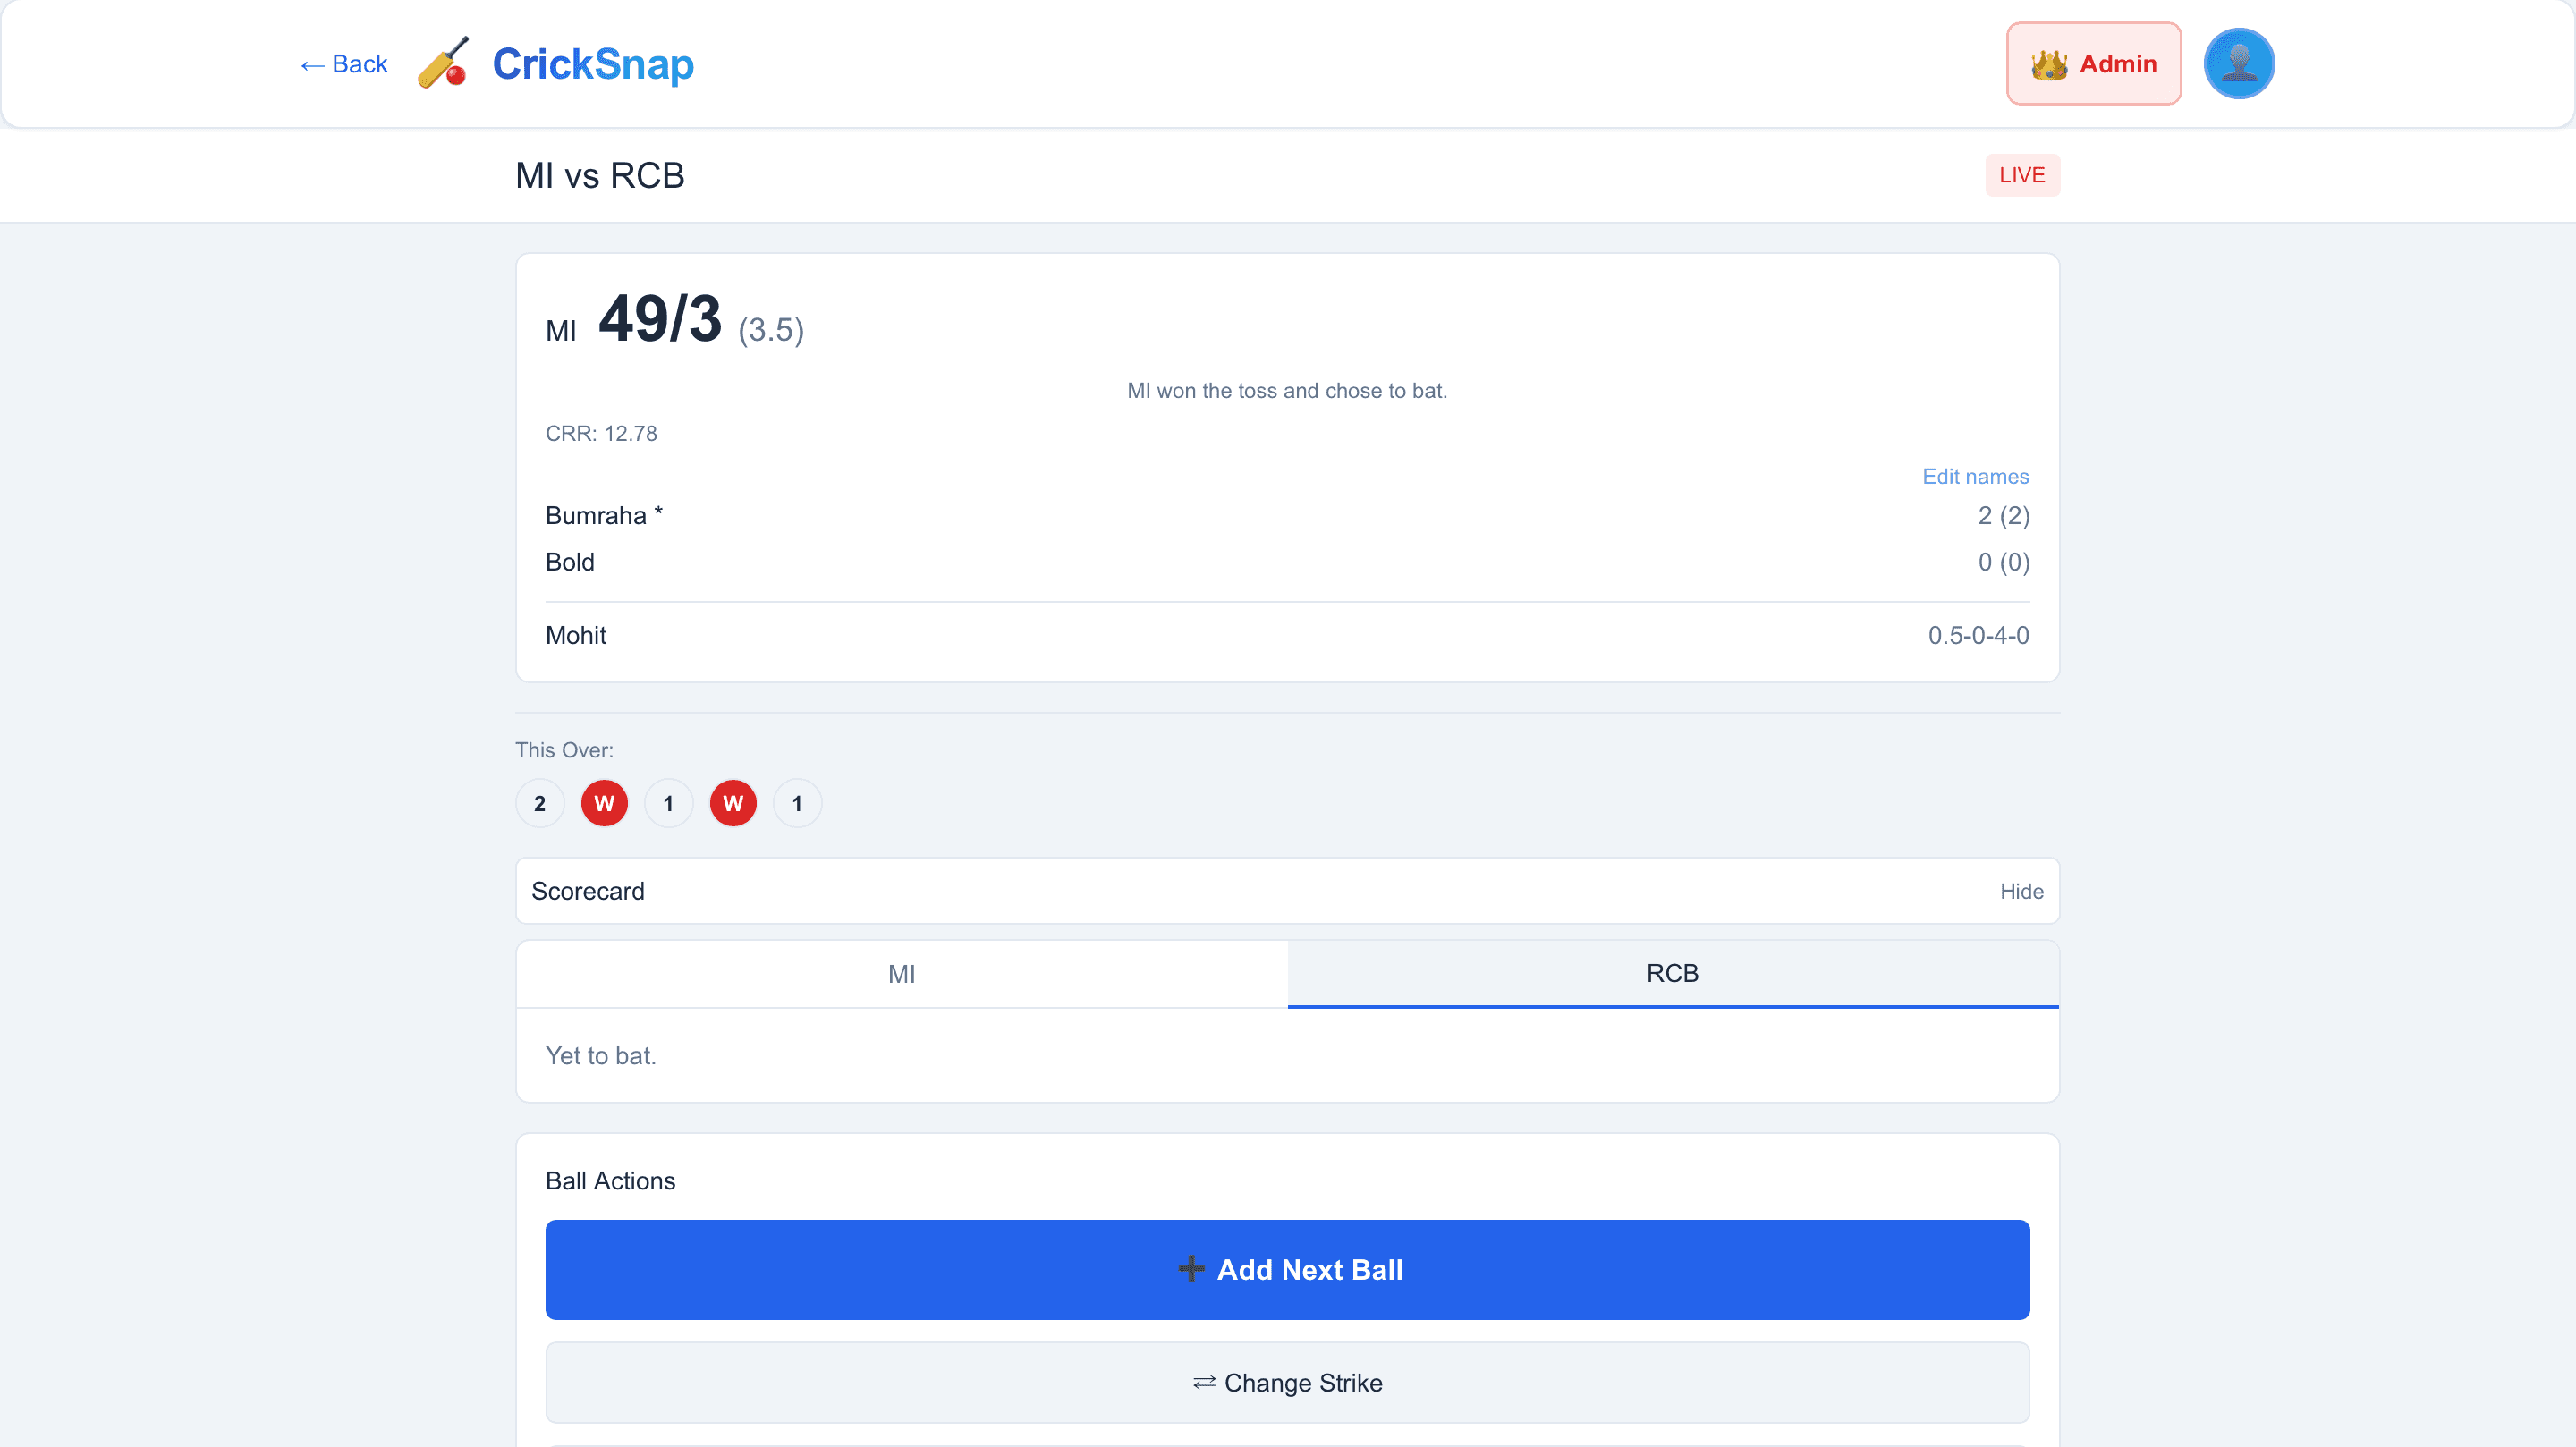Image resolution: width=2576 pixels, height=1447 pixels.
Task: Click the CRR: 12.78 value
Action: click(x=601, y=433)
